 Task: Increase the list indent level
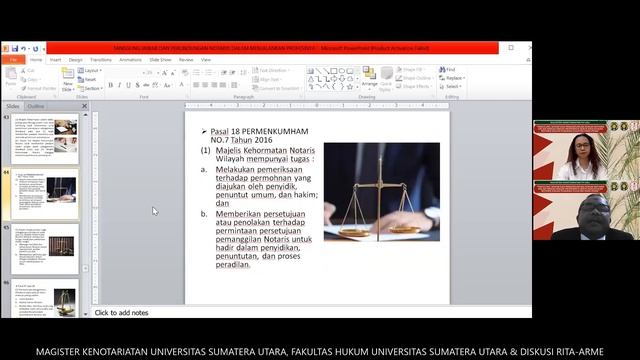tap(232, 73)
